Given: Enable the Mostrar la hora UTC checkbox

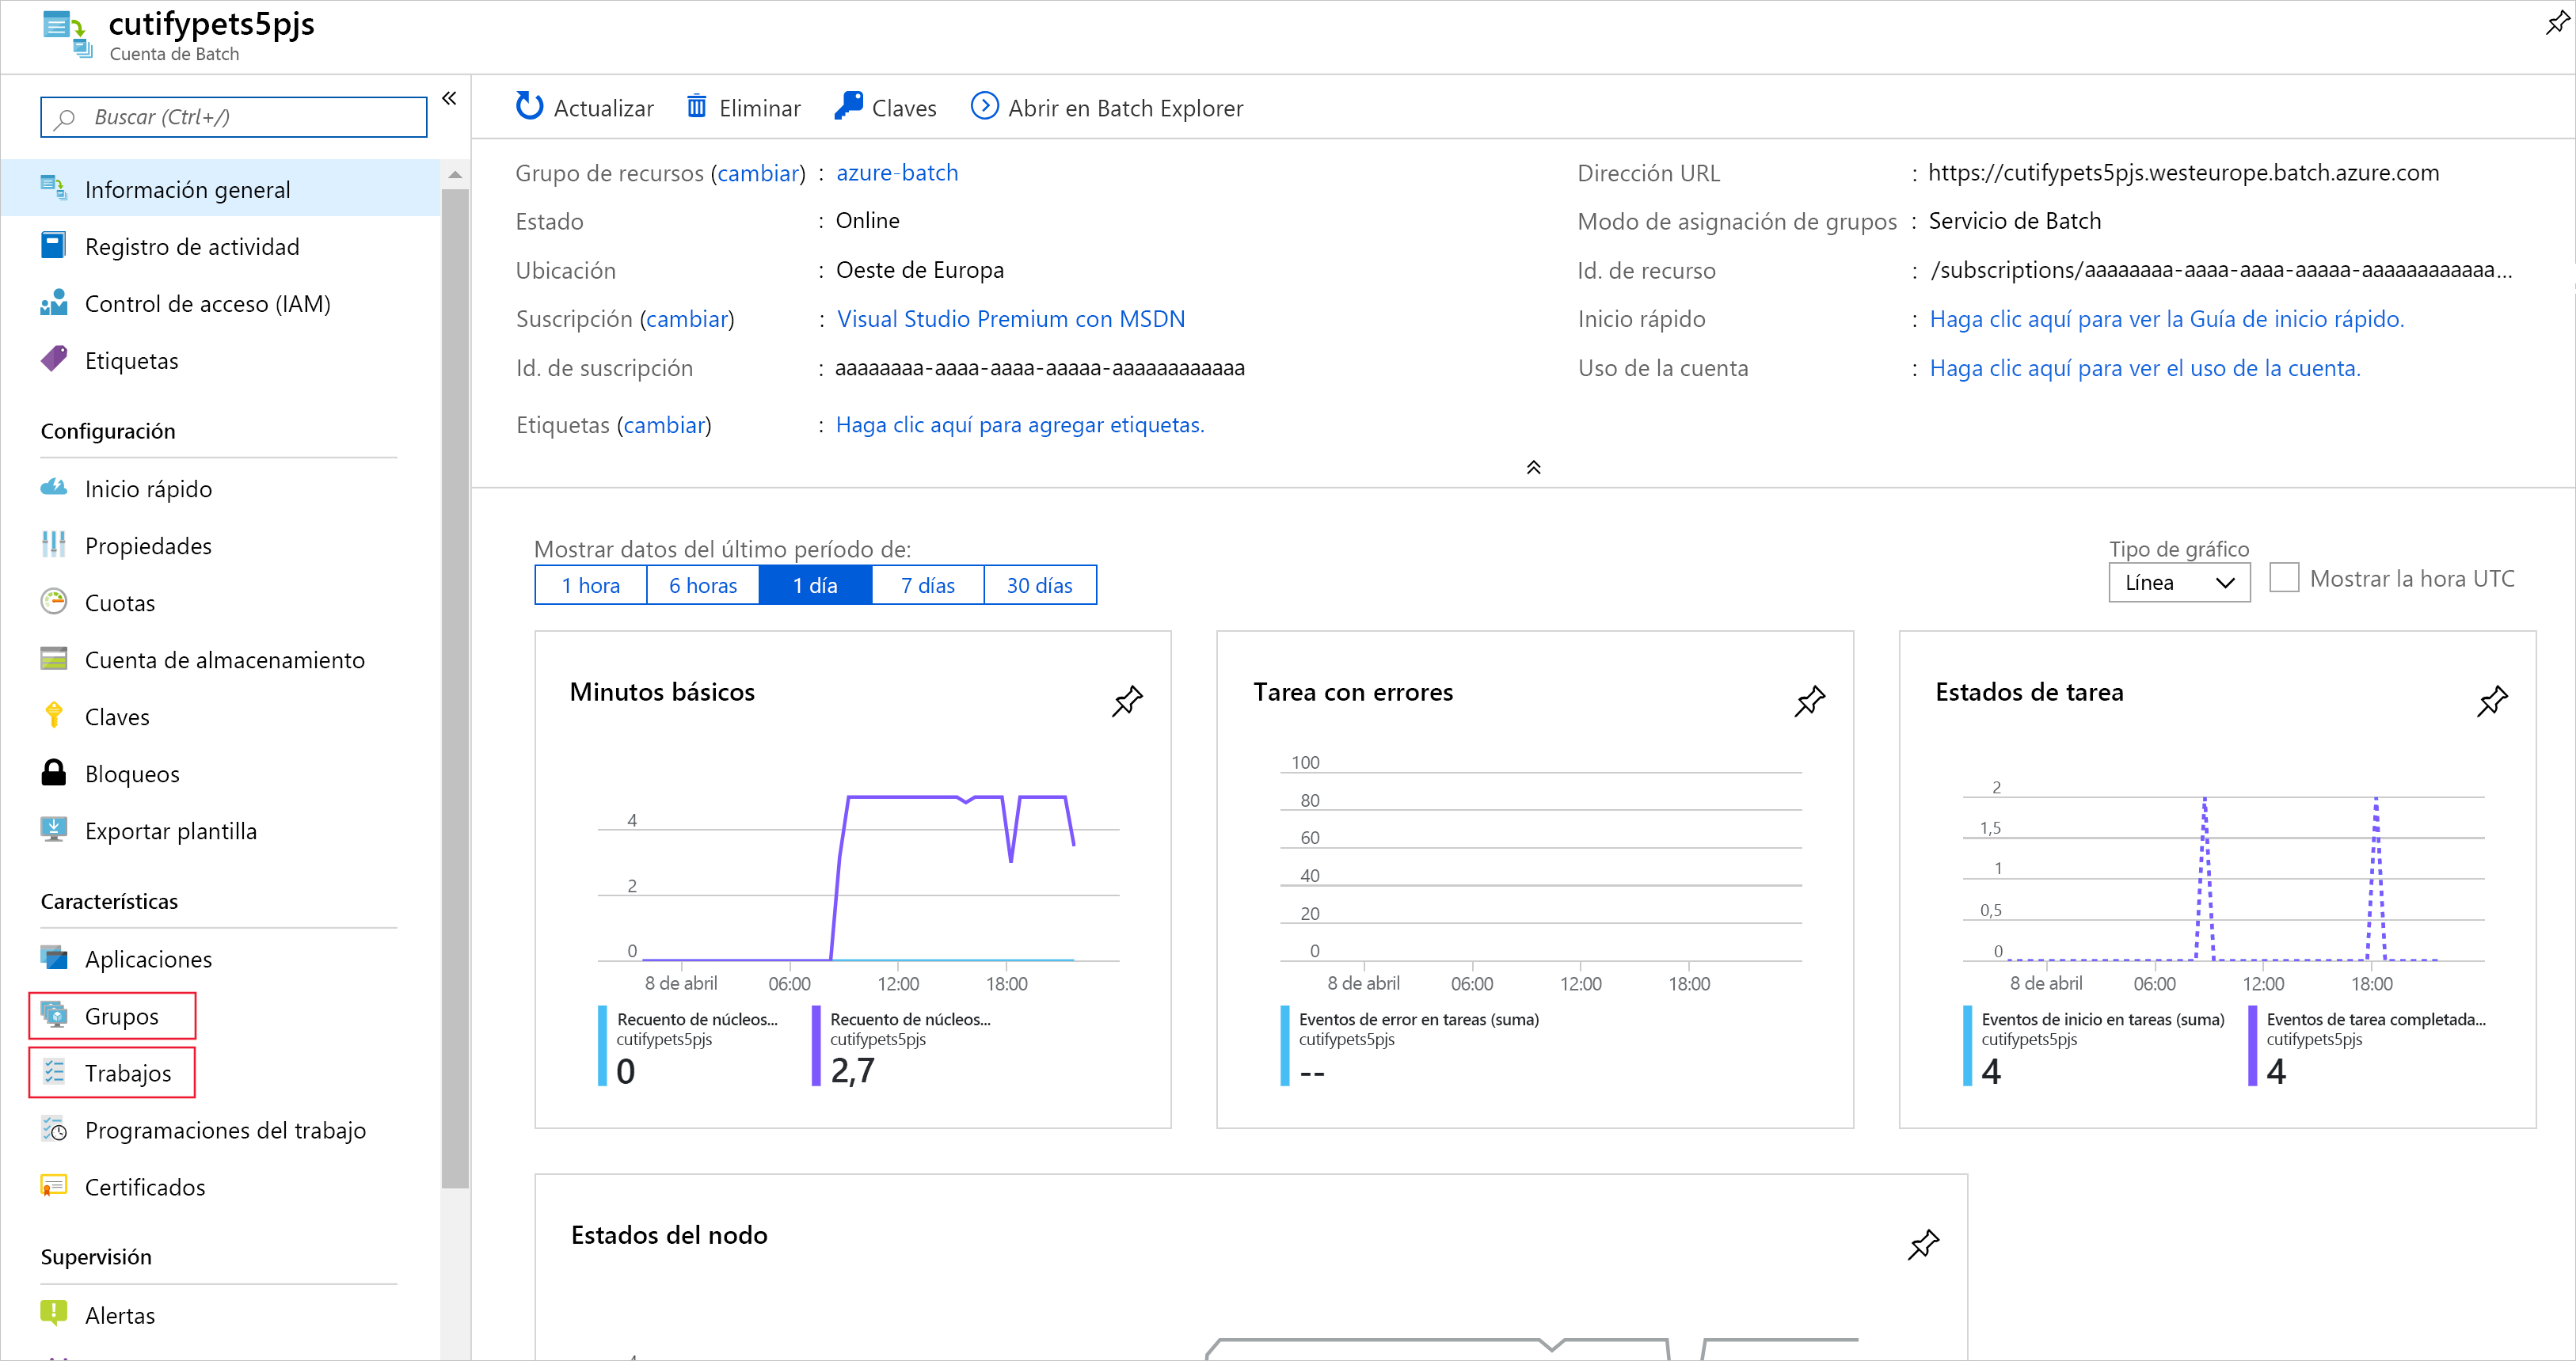Looking at the screenshot, I should (2283, 578).
